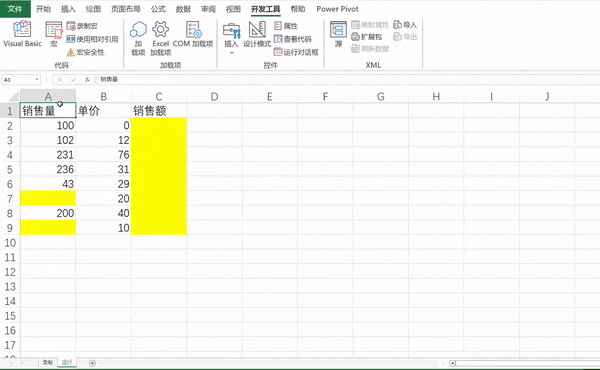Viewport: 600px width, 370px height.
Task: Switch to the 录制 sheet tab
Action: click(47, 362)
